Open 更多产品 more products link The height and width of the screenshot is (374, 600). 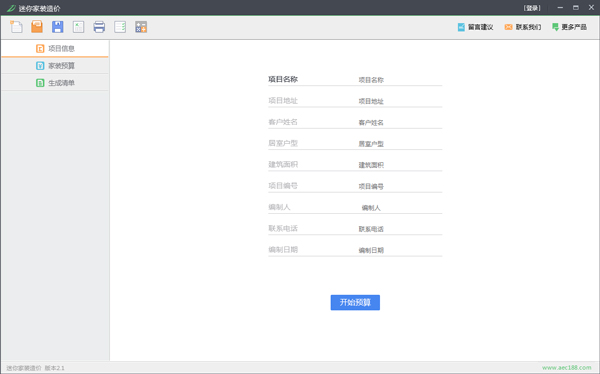569,27
